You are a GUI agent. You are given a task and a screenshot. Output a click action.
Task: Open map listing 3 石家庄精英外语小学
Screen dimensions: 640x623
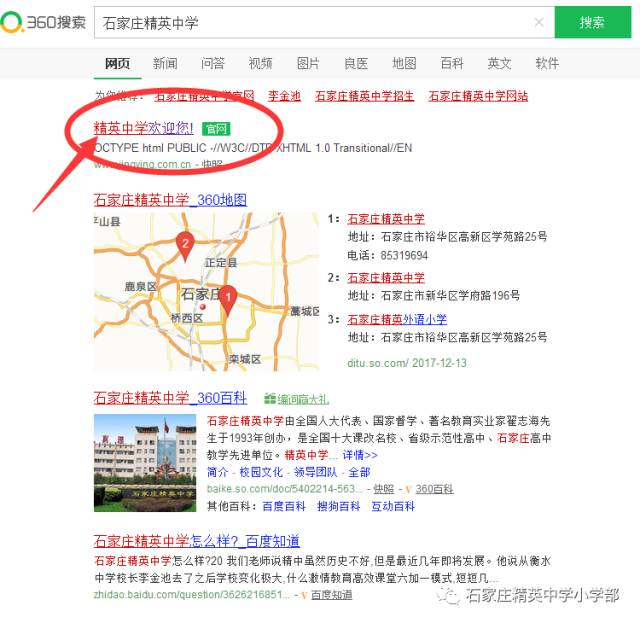(x=397, y=319)
